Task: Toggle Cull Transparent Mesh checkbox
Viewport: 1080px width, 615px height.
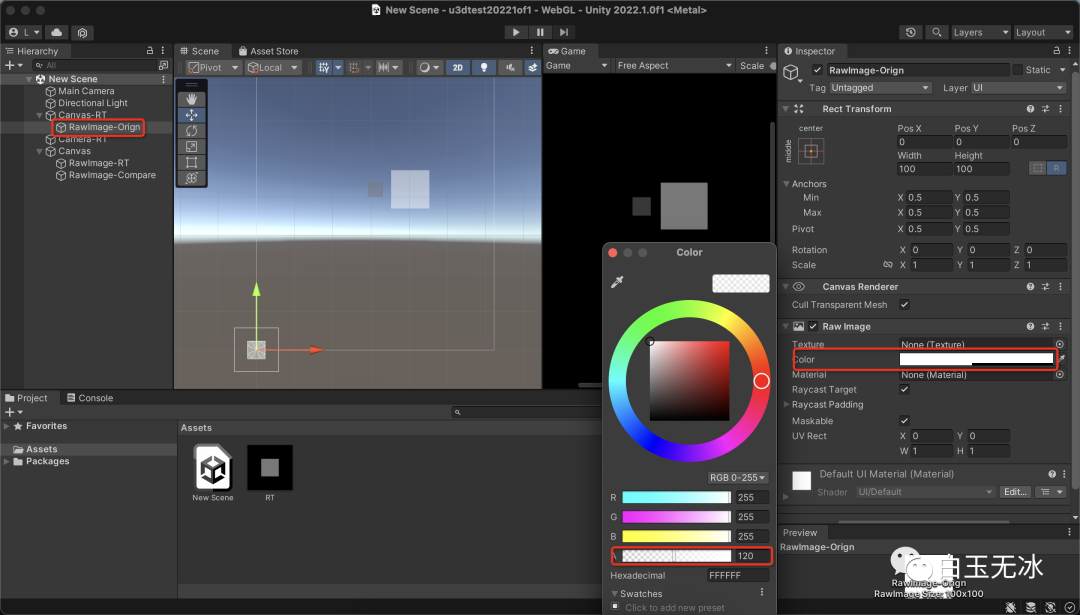Action: [904, 305]
